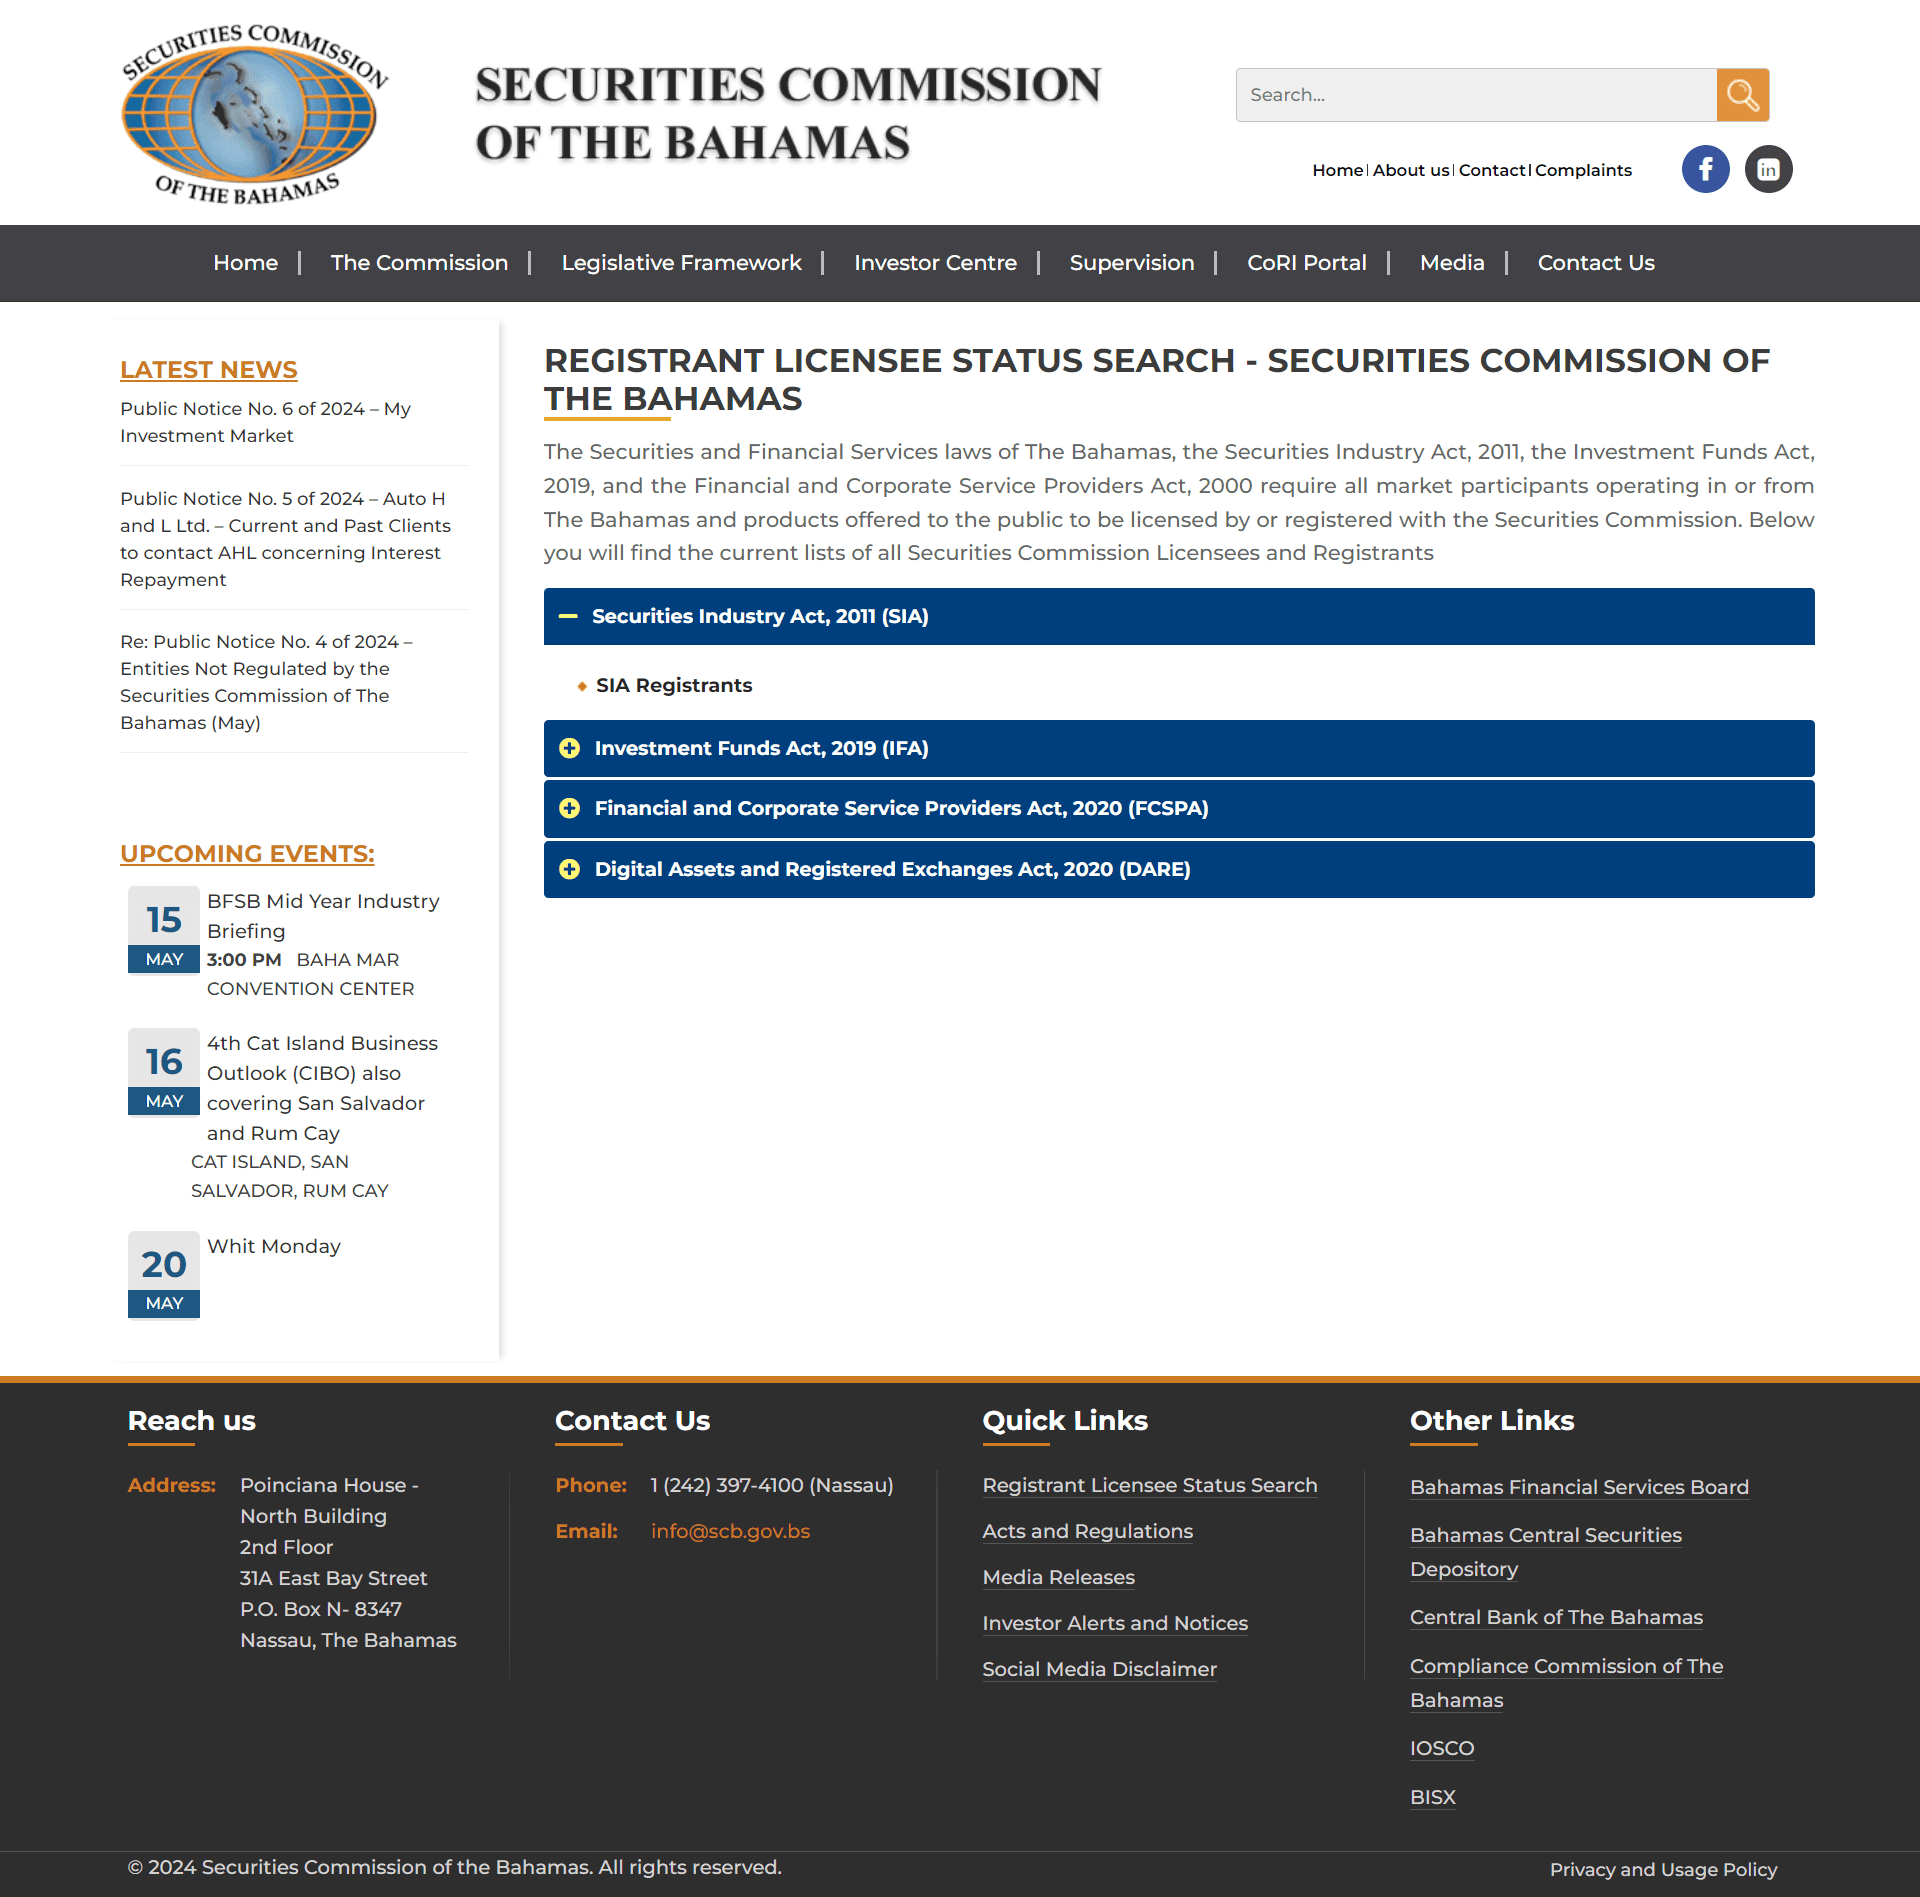
Task: Open Re: Public Notice No. 4 news
Action: click(266, 682)
